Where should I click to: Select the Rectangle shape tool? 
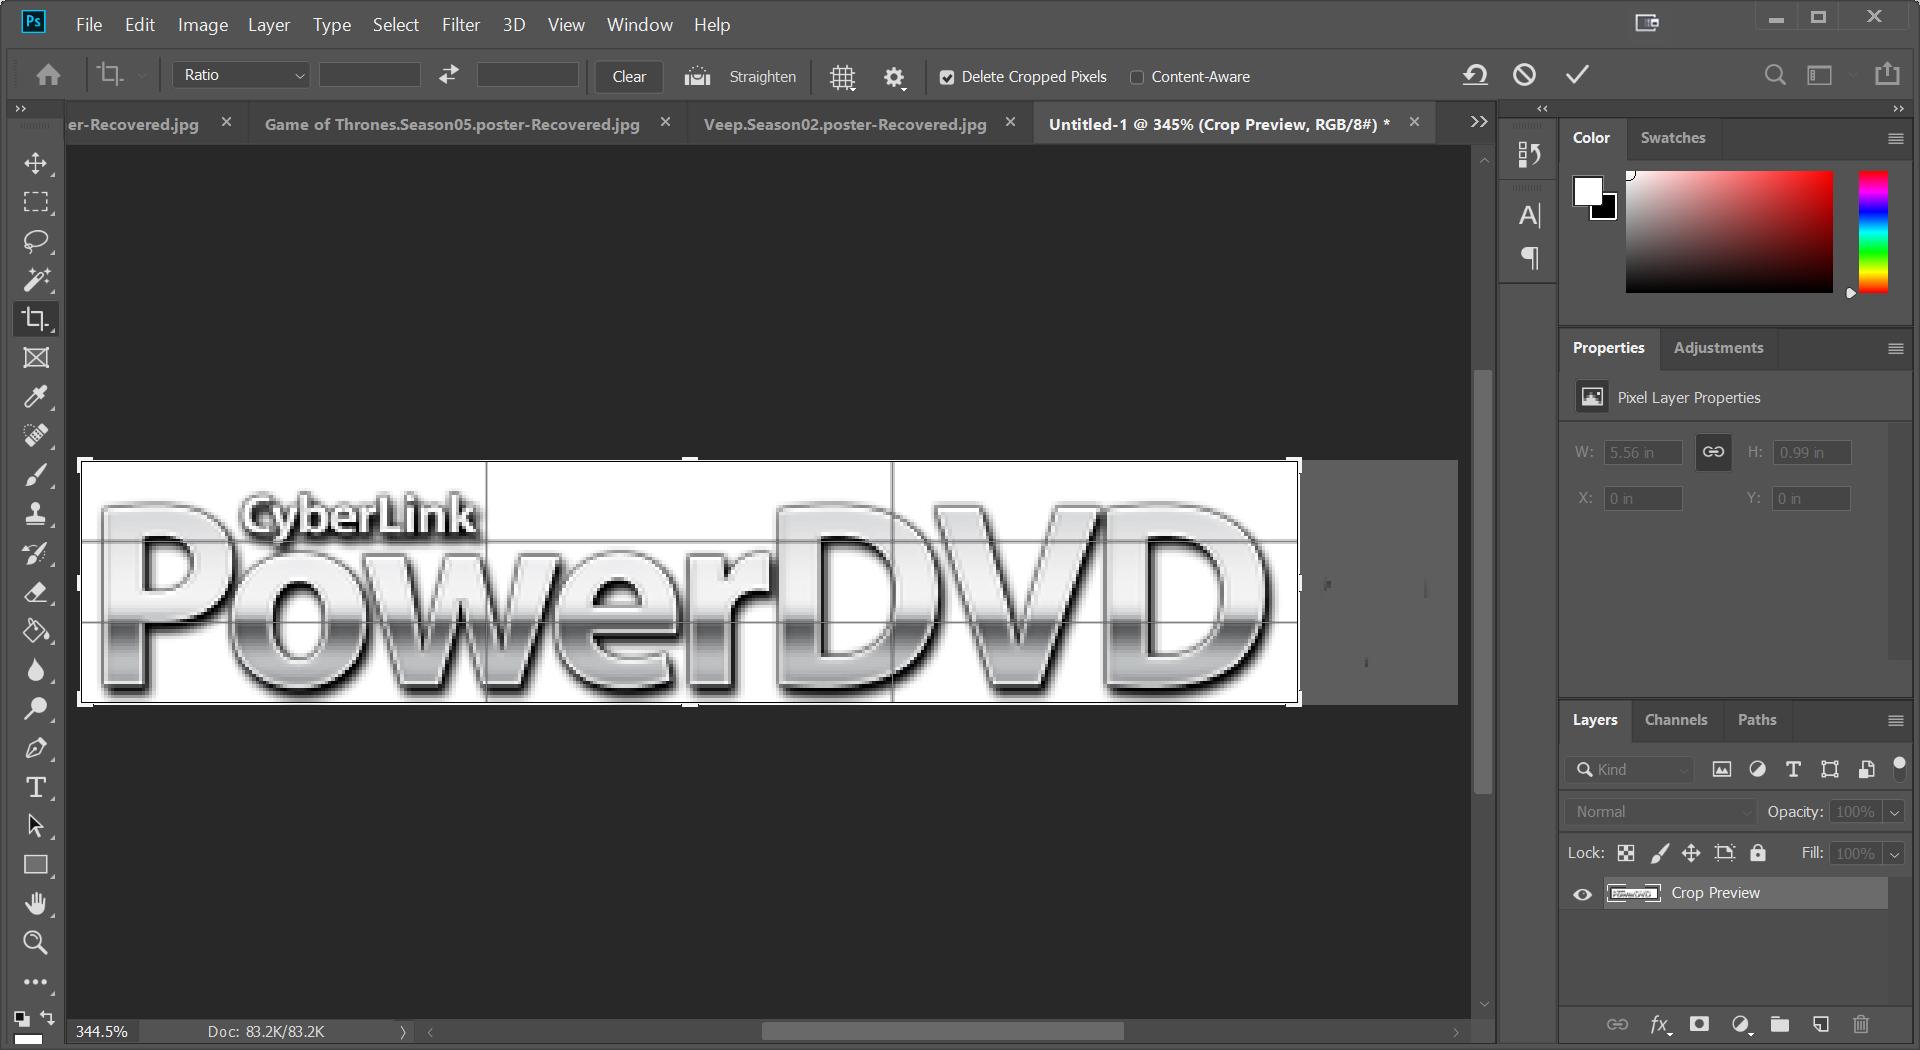click(36, 865)
